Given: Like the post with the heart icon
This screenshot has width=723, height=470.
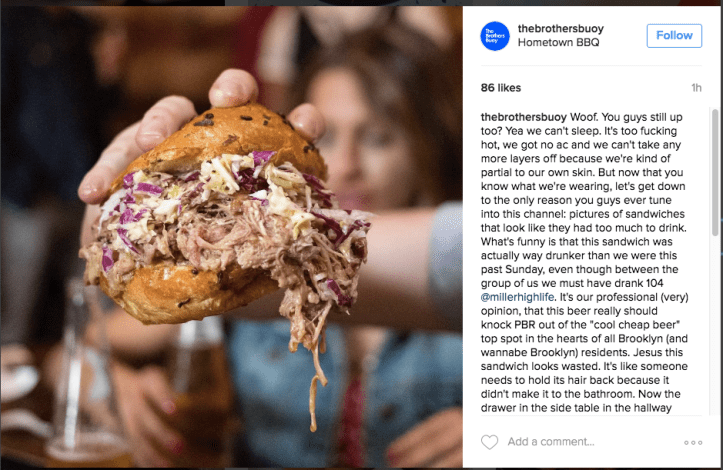Looking at the screenshot, I should (489, 442).
